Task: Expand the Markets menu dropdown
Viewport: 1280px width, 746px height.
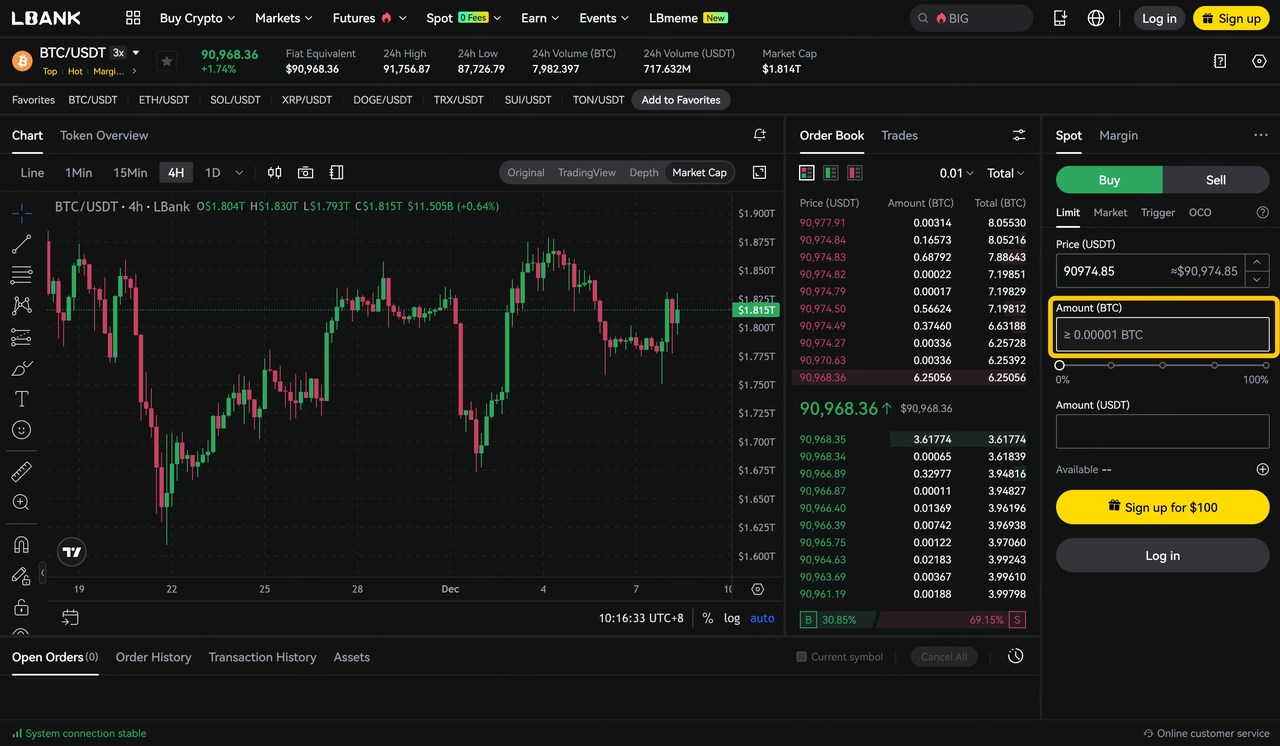Action: (x=283, y=18)
